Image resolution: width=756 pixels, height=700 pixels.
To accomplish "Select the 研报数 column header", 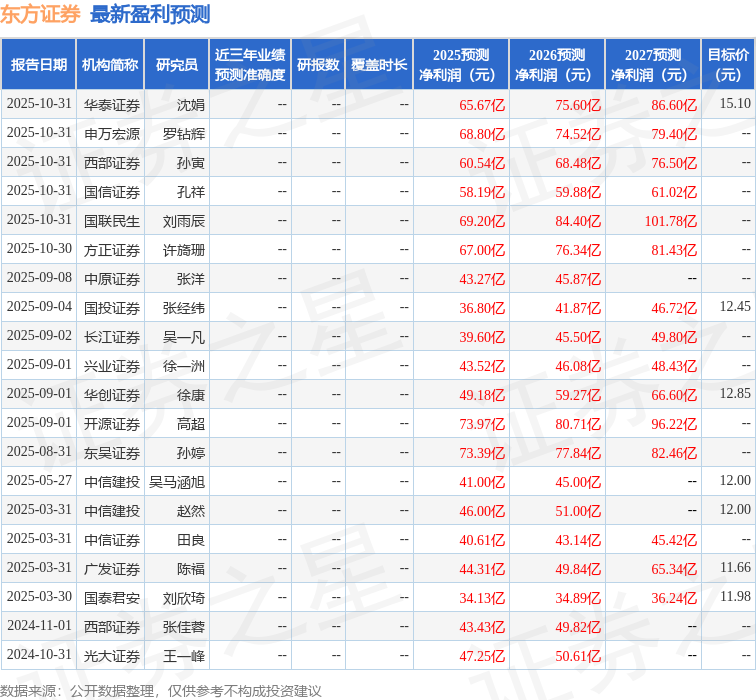I will pos(318,65).
